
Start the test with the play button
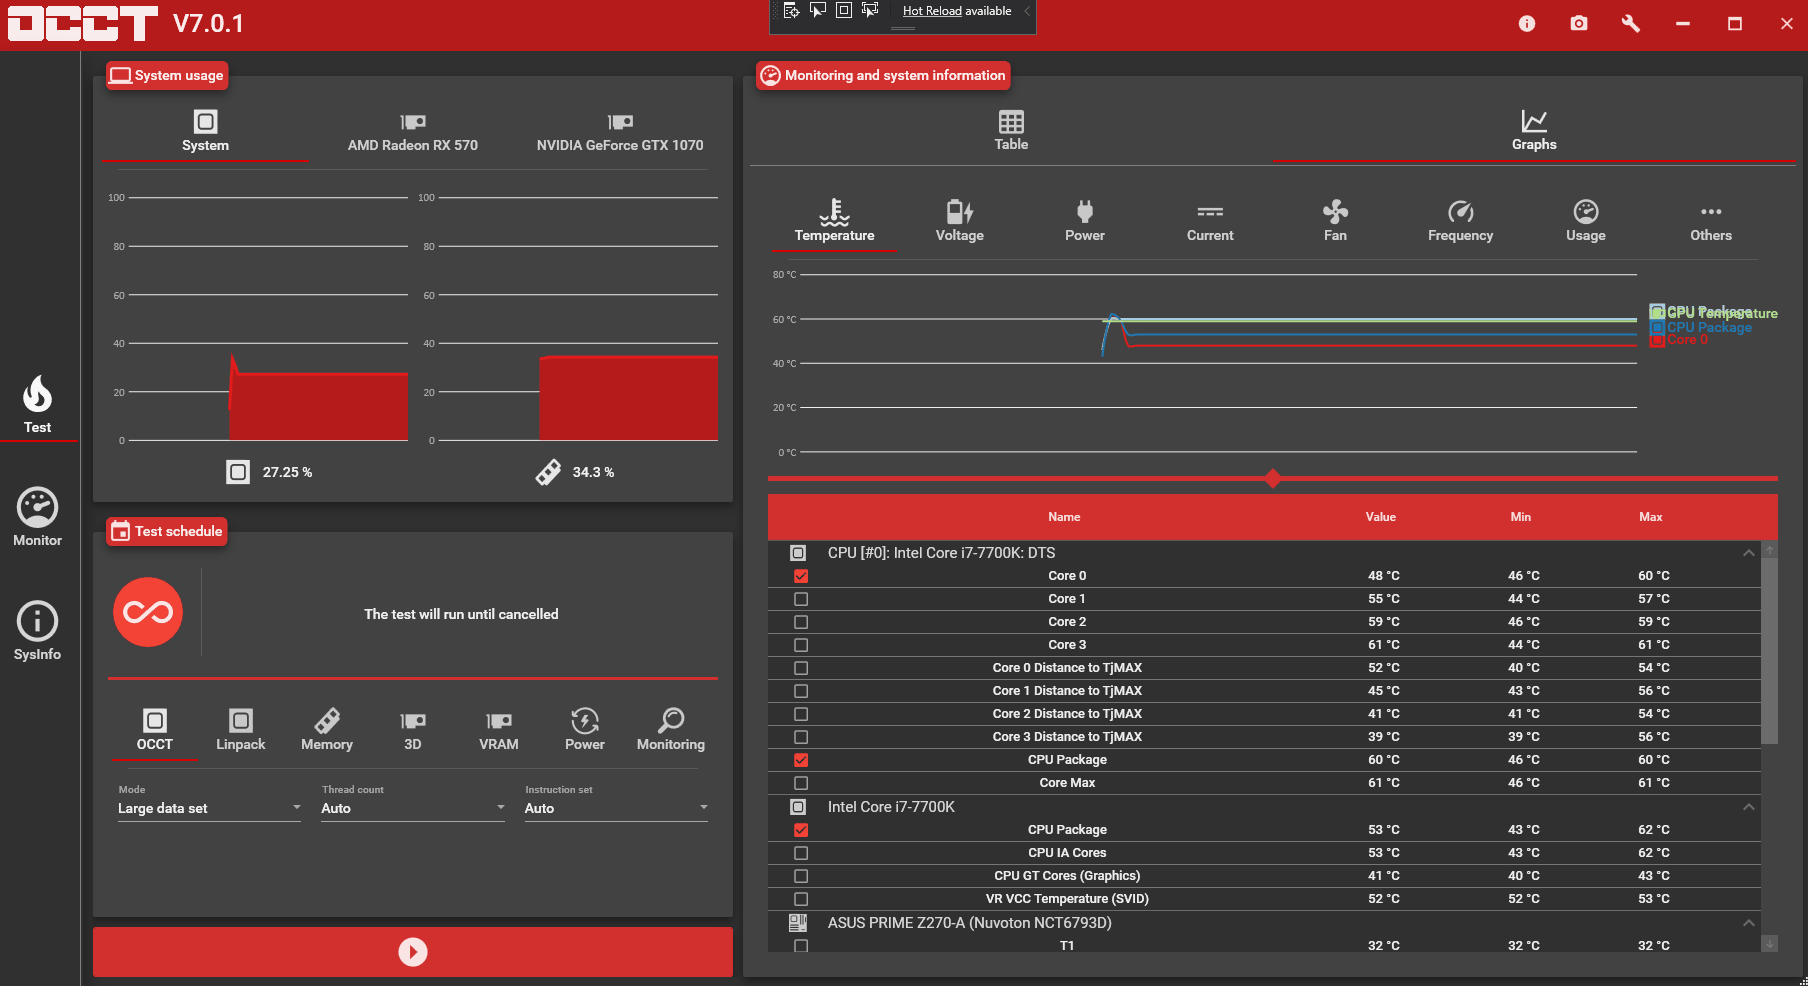(413, 952)
